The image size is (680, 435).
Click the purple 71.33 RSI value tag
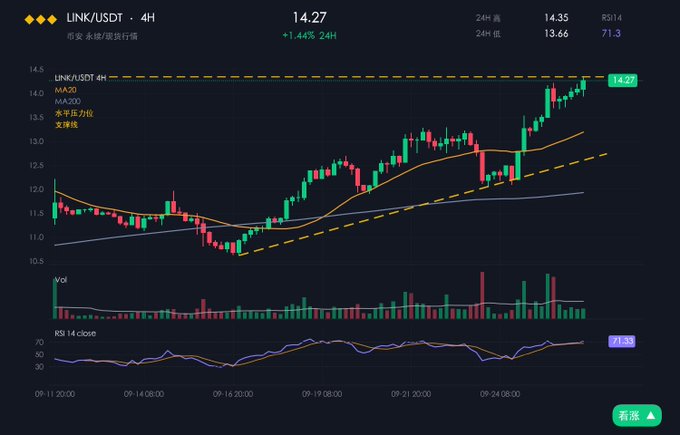(622, 341)
